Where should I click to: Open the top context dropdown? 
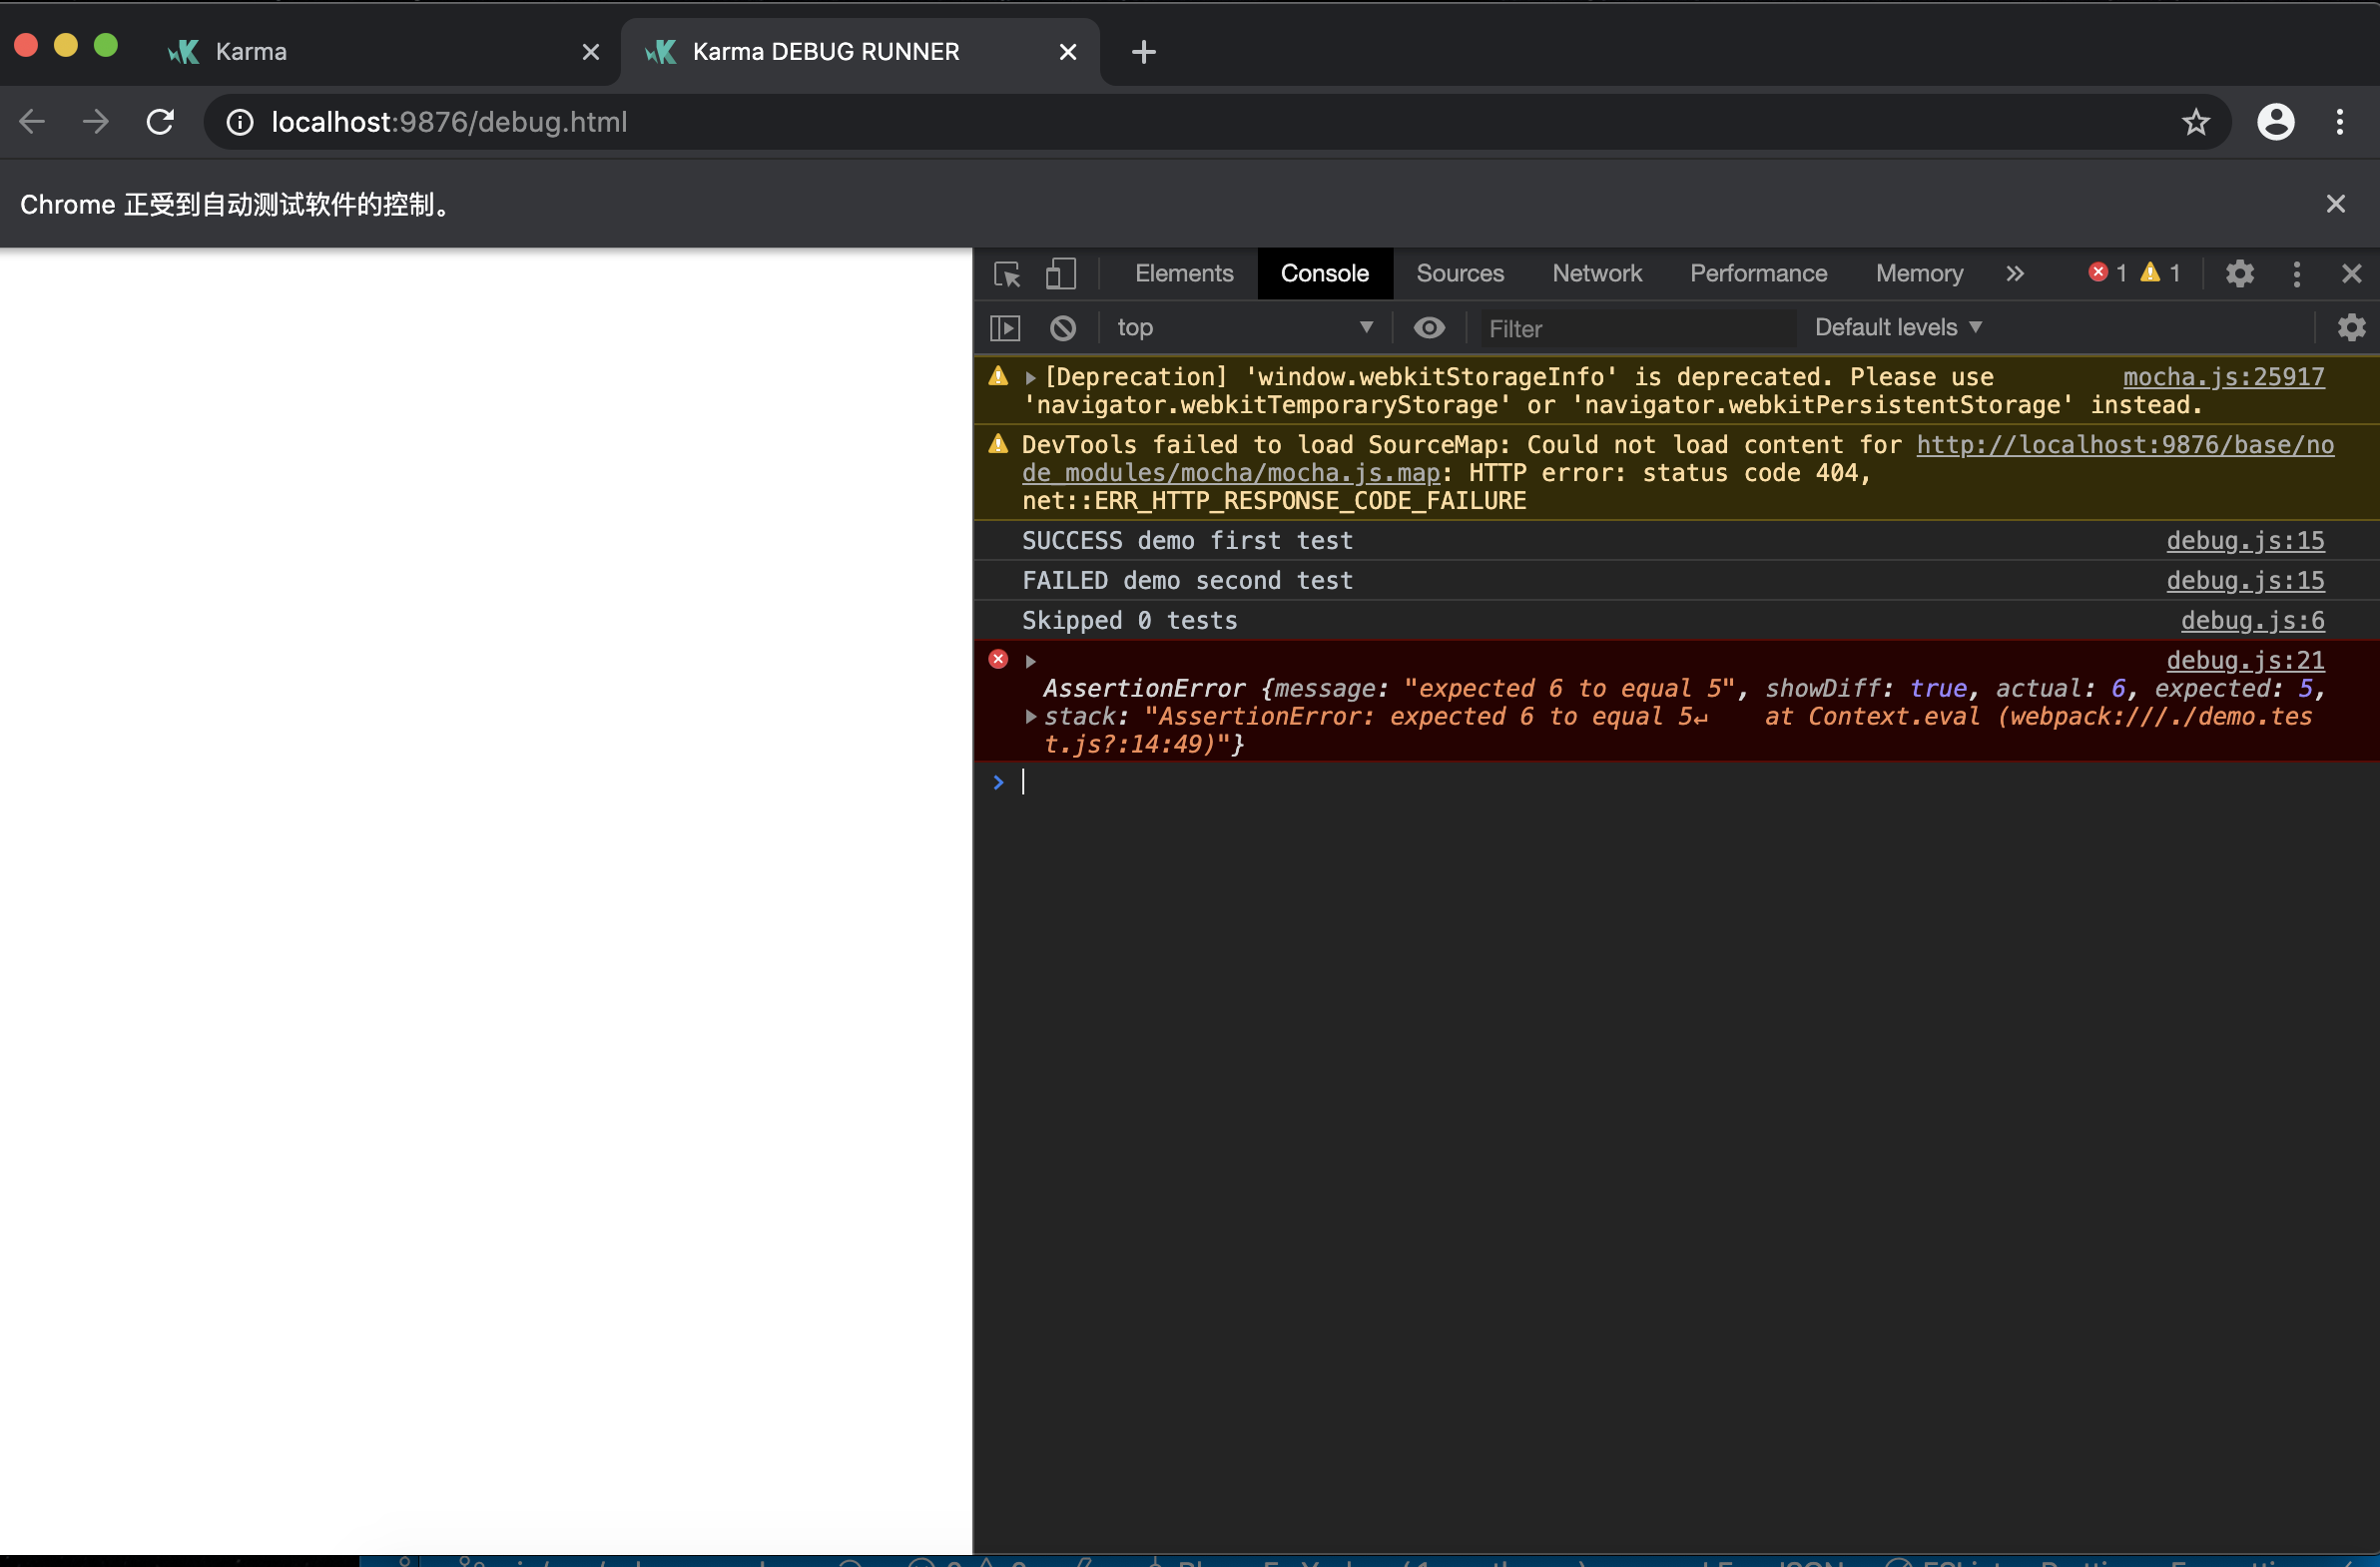[1245, 328]
